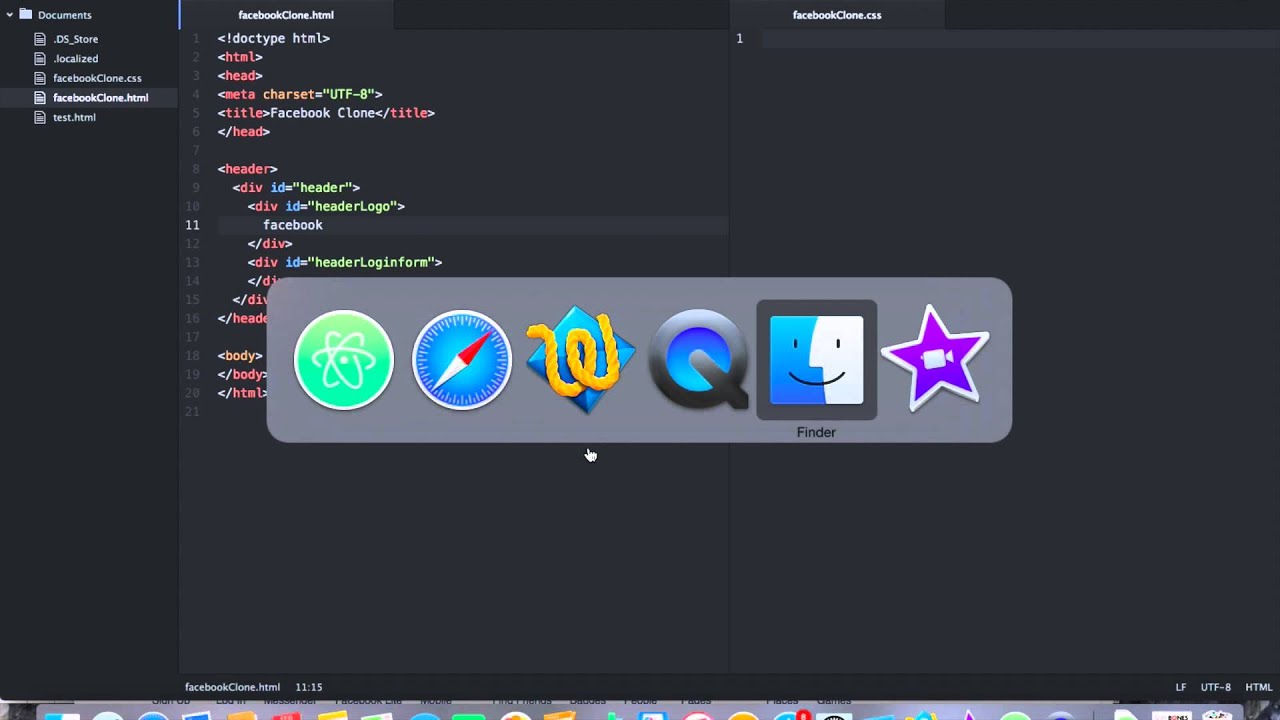
Task: Click the doctype html line of code
Action: tap(274, 38)
